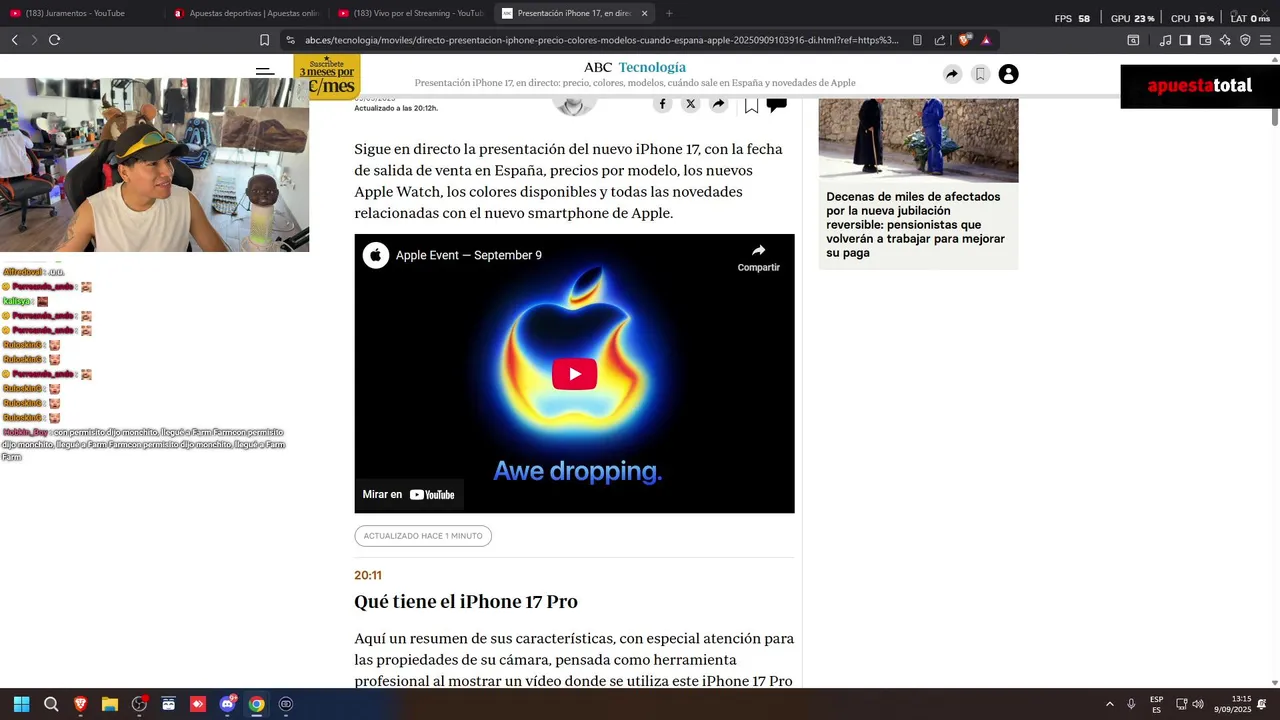
Task: Open Google Chrome from taskbar
Action: (x=257, y=704)
